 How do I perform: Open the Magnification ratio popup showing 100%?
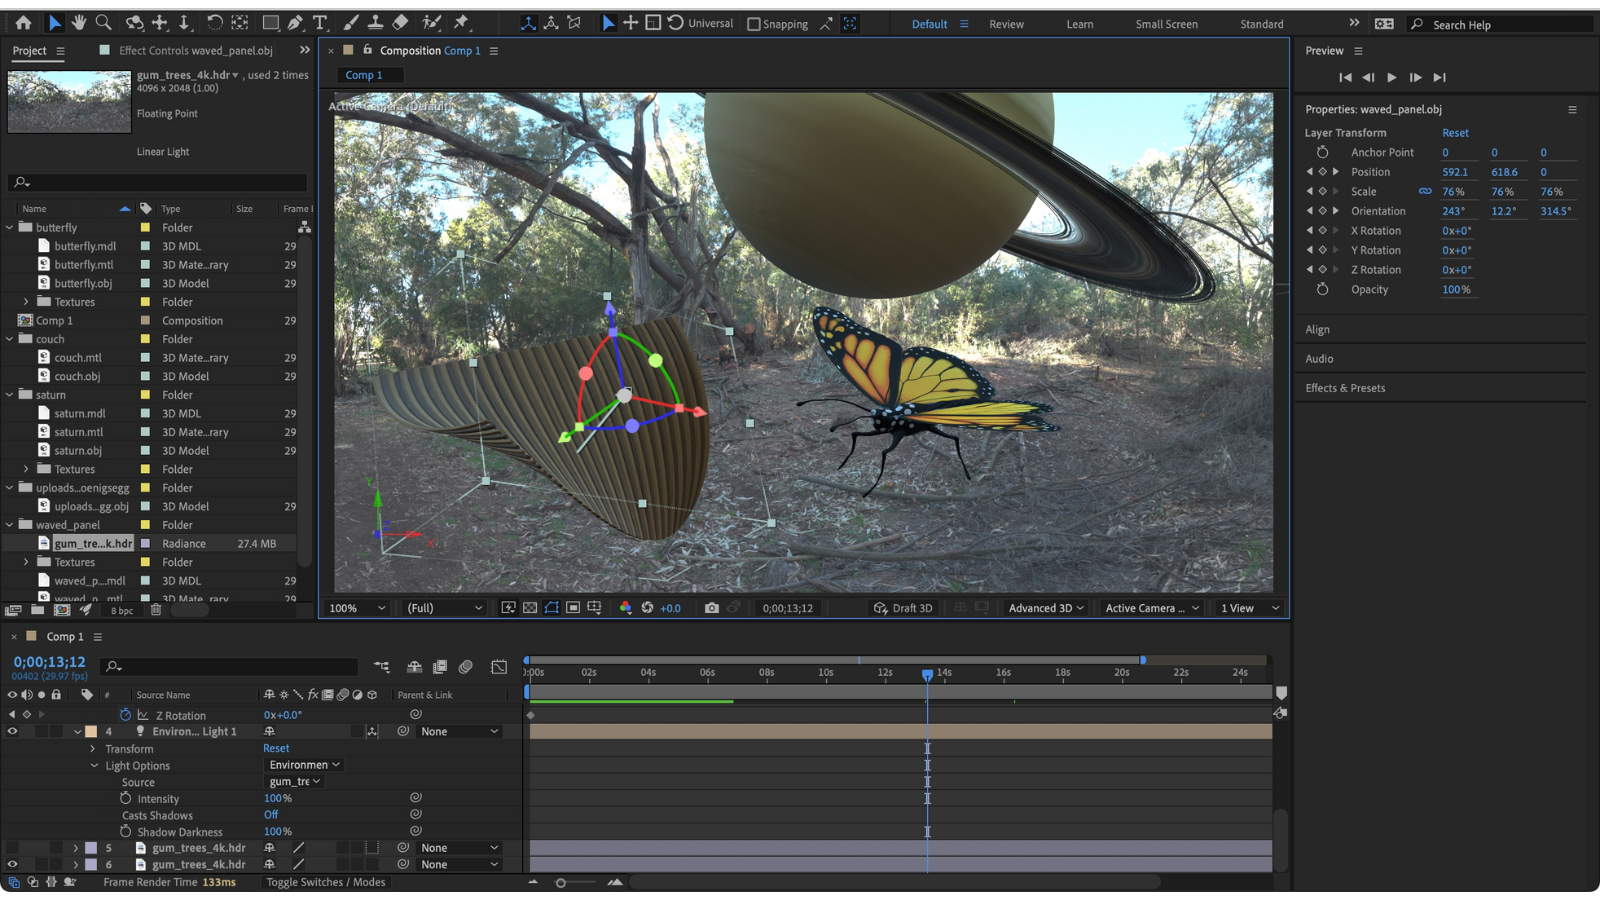pos(356,607)
